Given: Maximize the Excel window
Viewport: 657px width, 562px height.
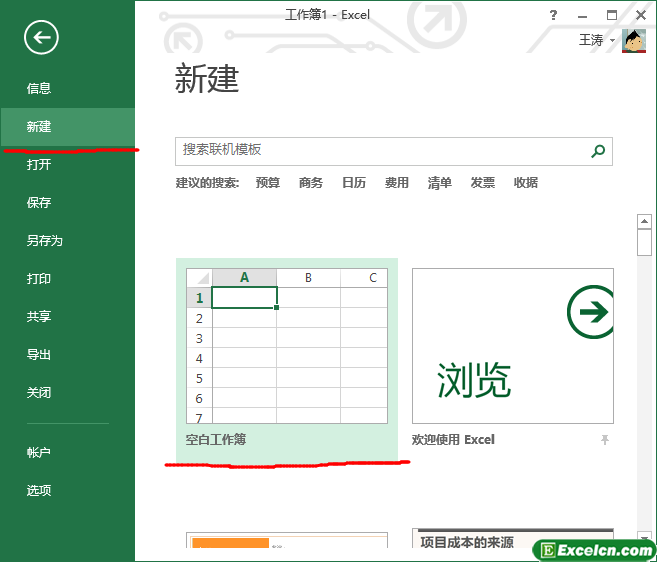Looking at the screenshot, I should (x=612, y=16).
